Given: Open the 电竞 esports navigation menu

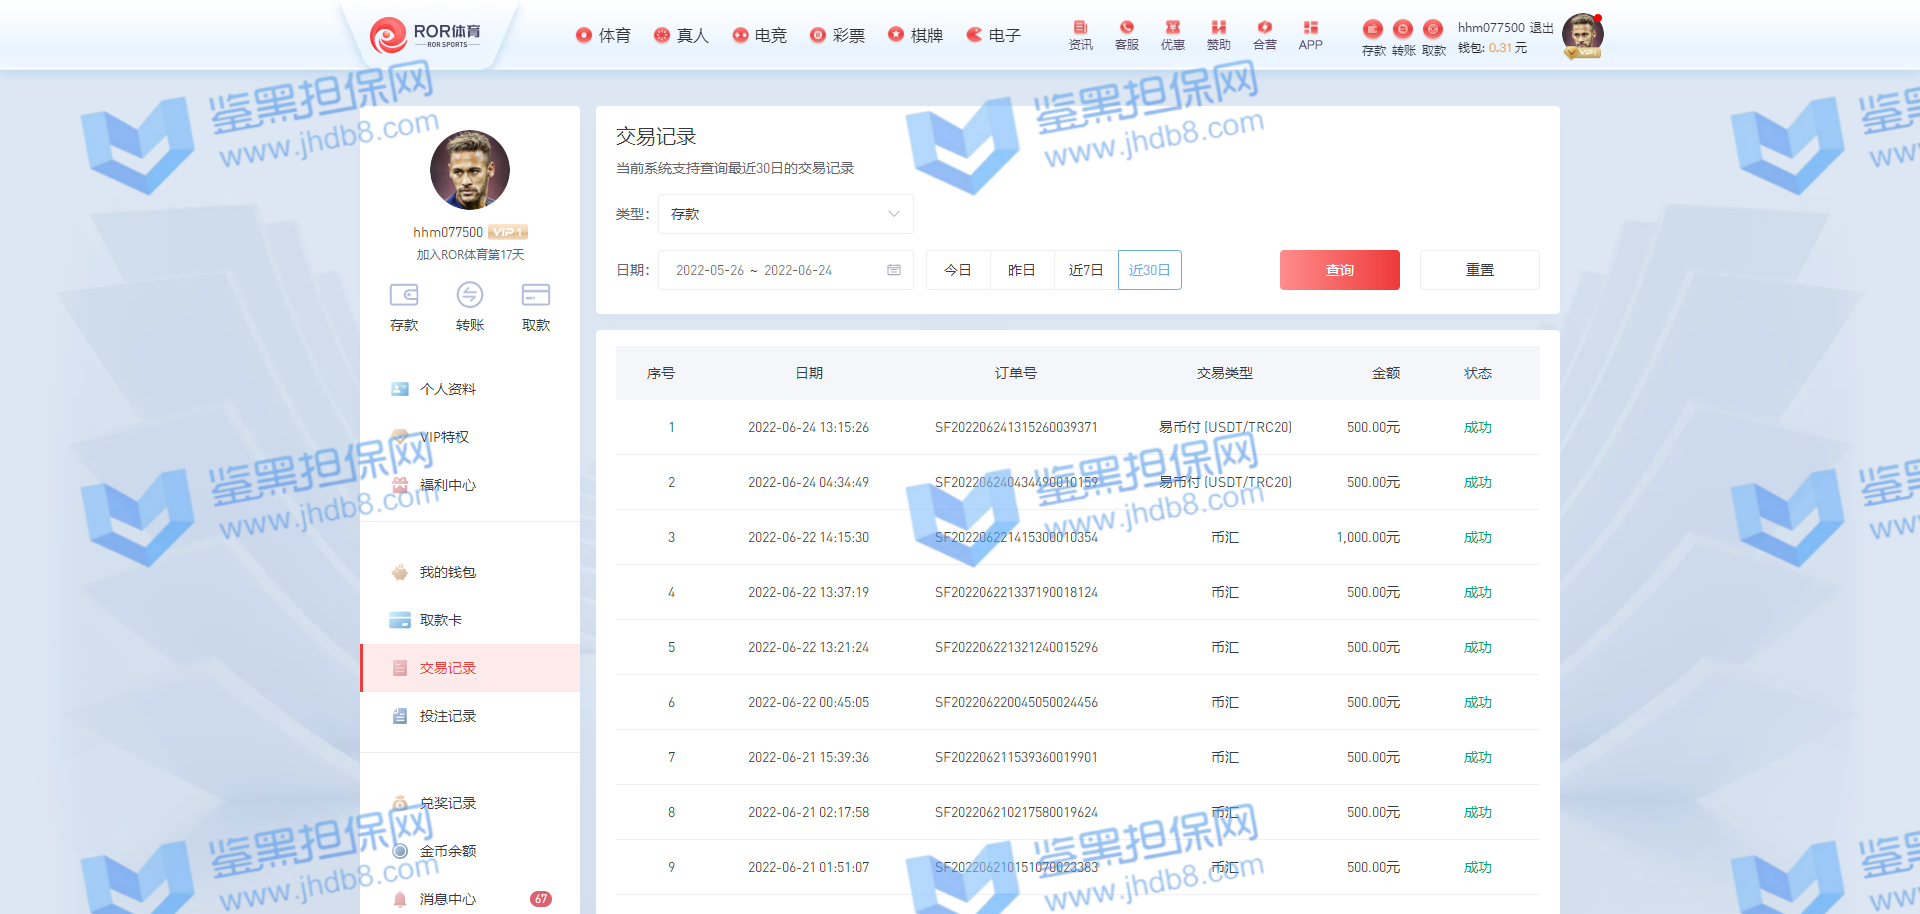Looking at the screenshot, I should [x=759, y=35].
